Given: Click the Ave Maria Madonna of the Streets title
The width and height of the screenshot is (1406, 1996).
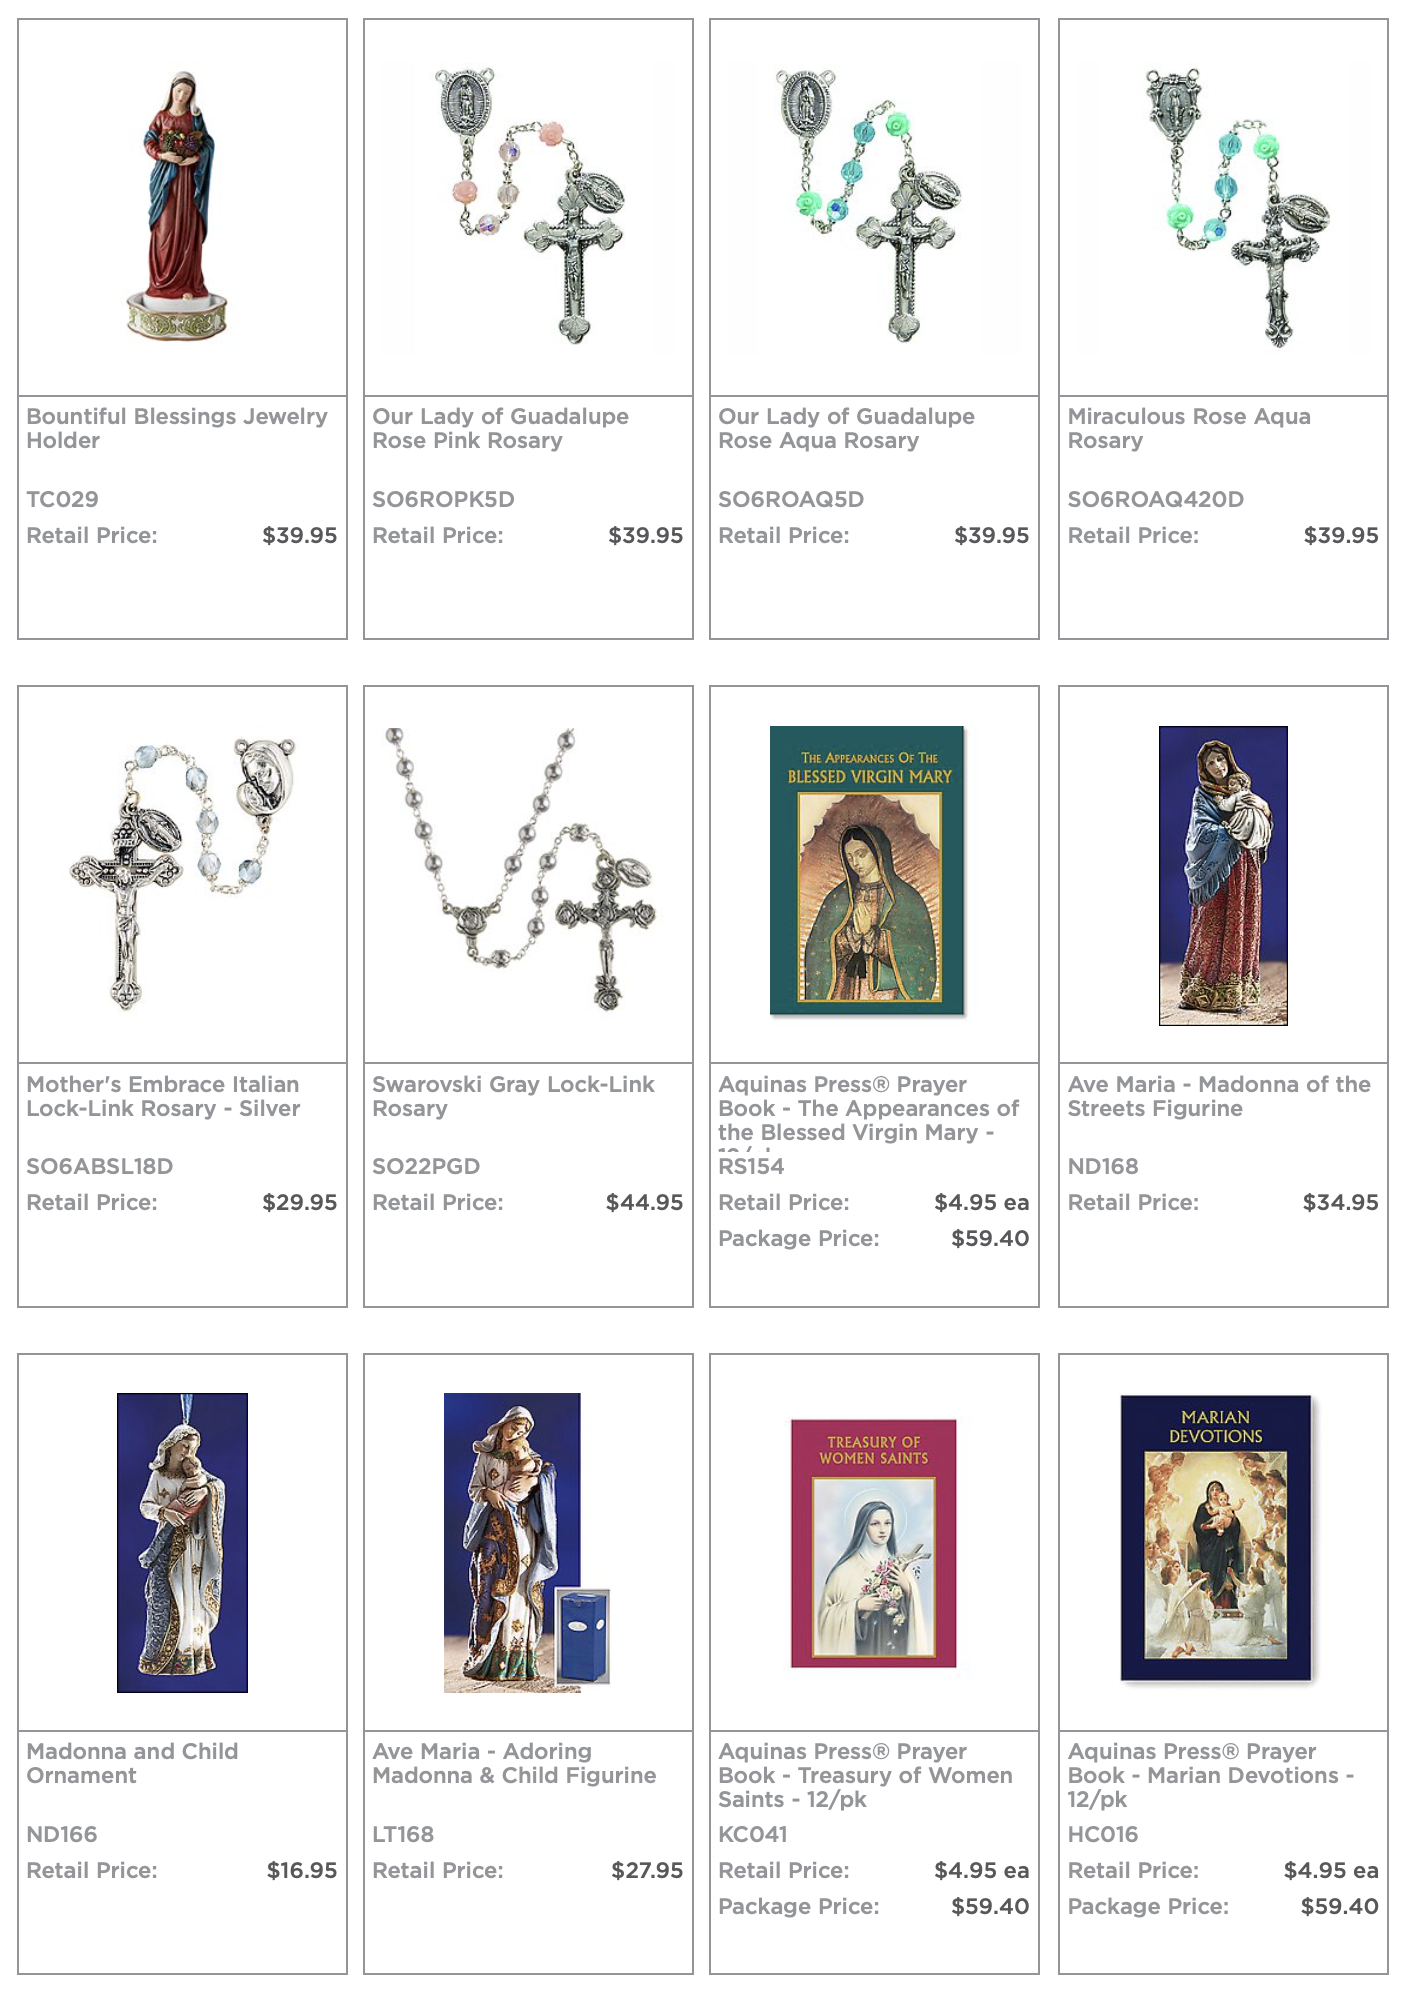Looking at the screenshot, I should [1218, 1096].
